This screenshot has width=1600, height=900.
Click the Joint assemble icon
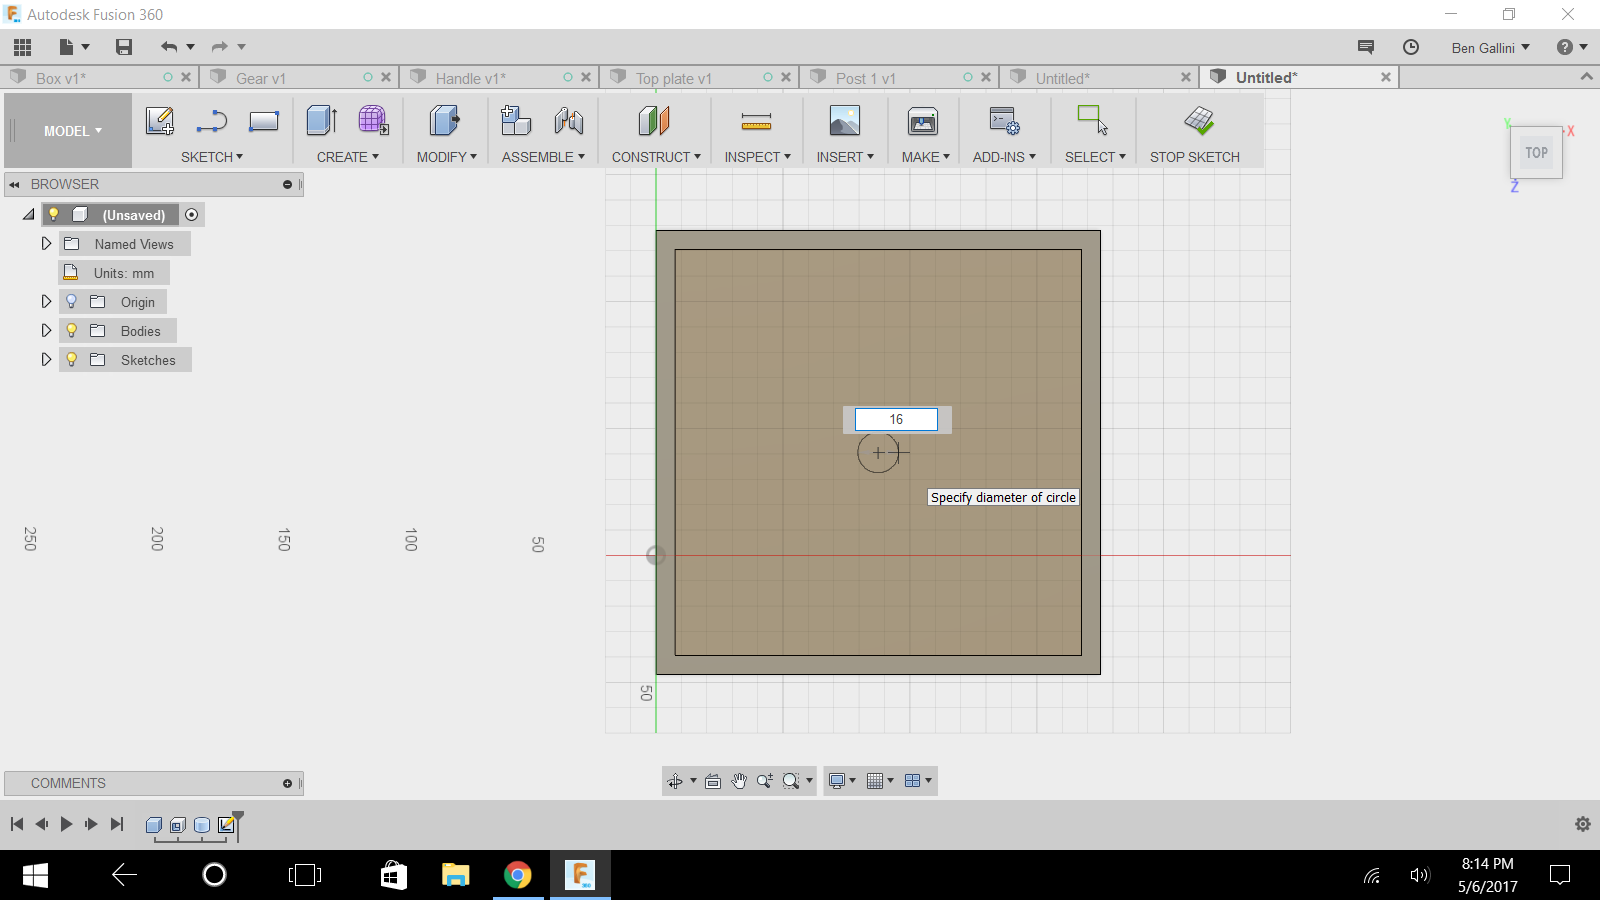[x=569, y=122]
